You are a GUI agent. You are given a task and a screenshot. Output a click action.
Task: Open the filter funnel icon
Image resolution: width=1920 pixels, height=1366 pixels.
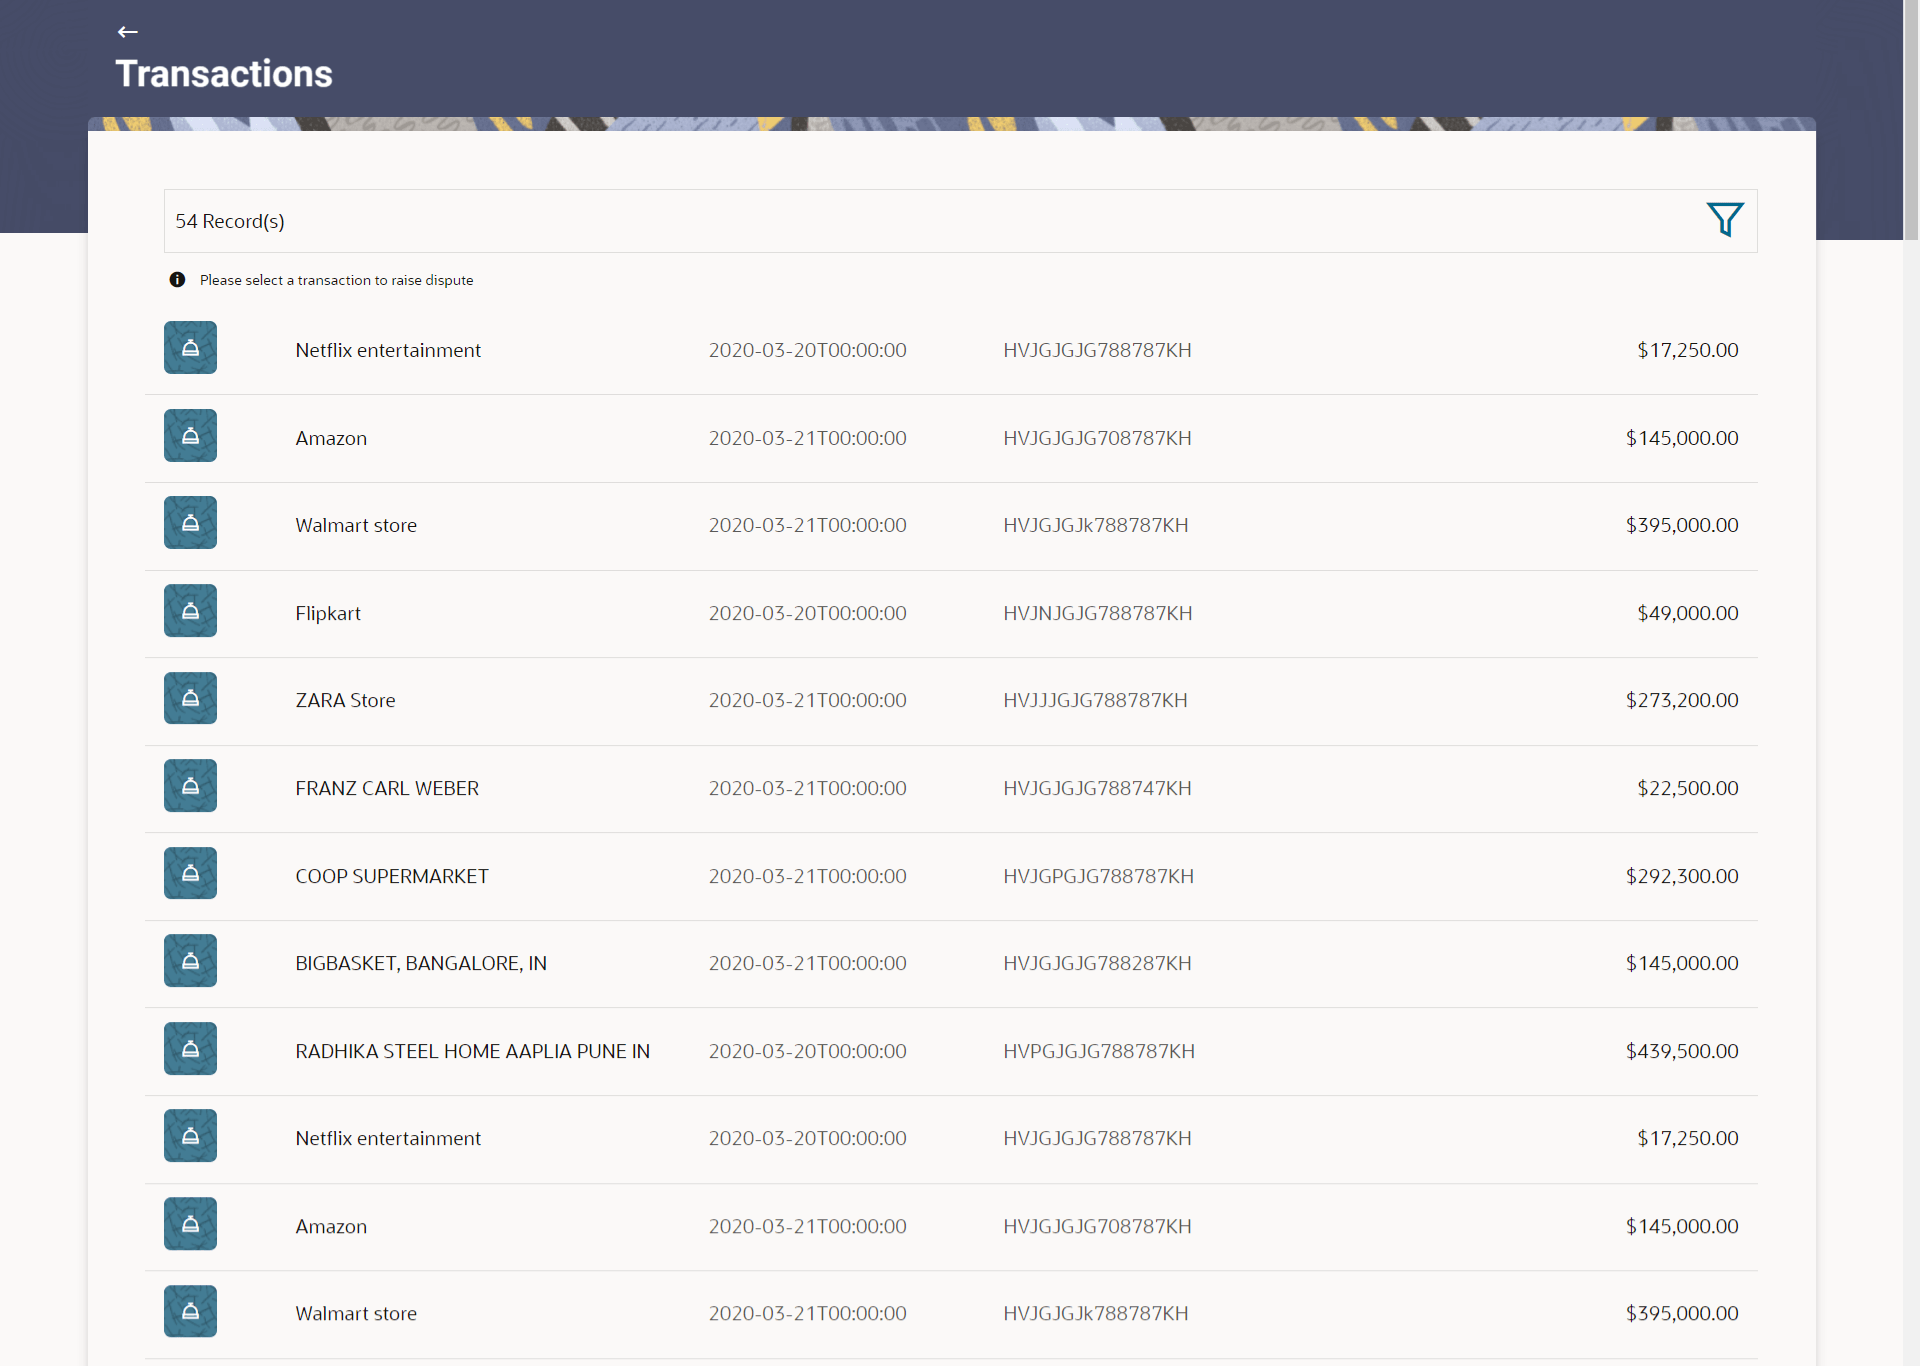1724,220
